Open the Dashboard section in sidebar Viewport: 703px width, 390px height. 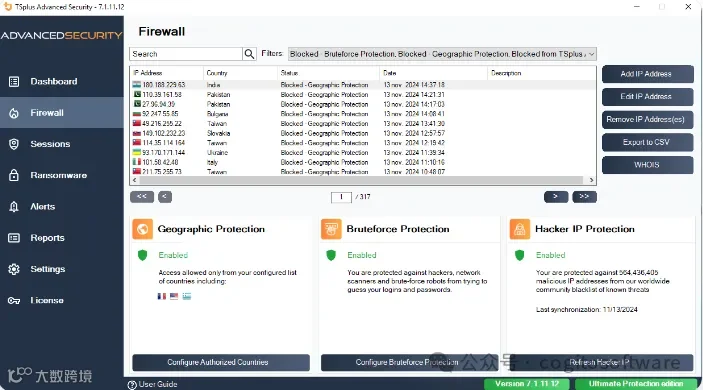tap(62, 82)
